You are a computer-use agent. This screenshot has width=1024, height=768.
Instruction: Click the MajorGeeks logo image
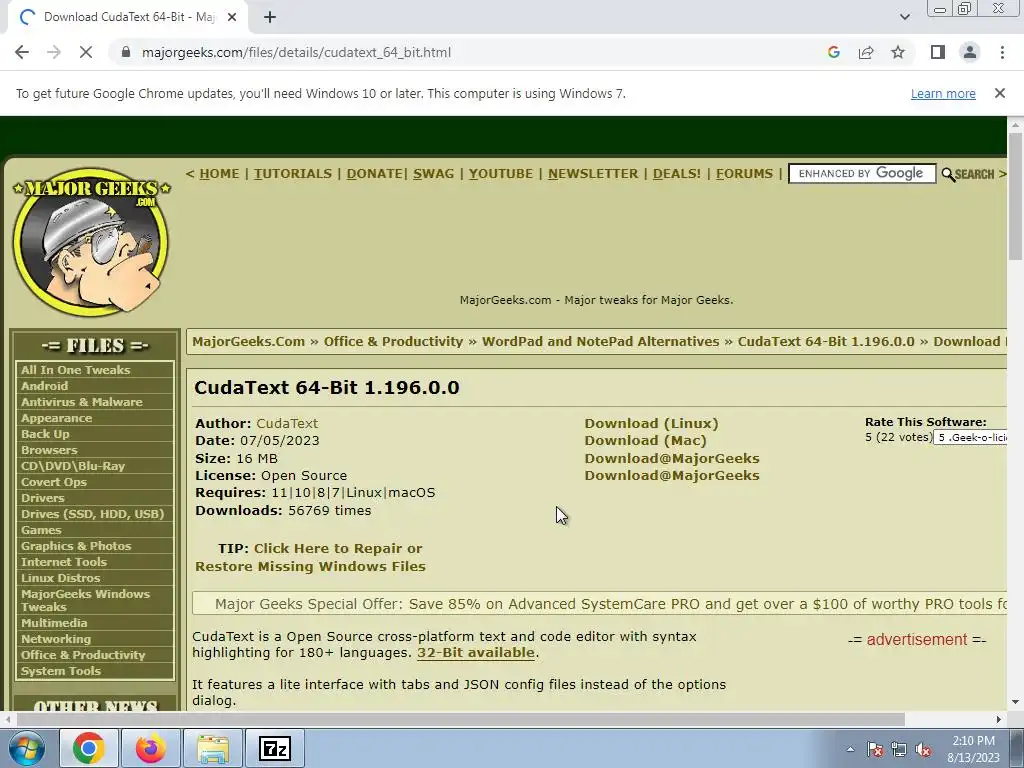pos(91,241)
